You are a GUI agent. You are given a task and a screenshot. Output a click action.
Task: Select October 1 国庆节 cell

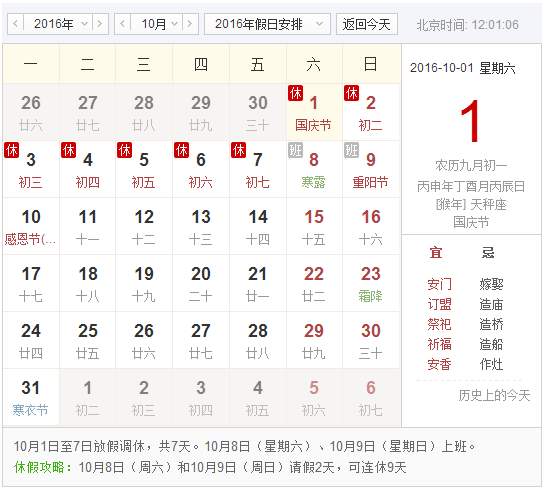tap(314, 112)
